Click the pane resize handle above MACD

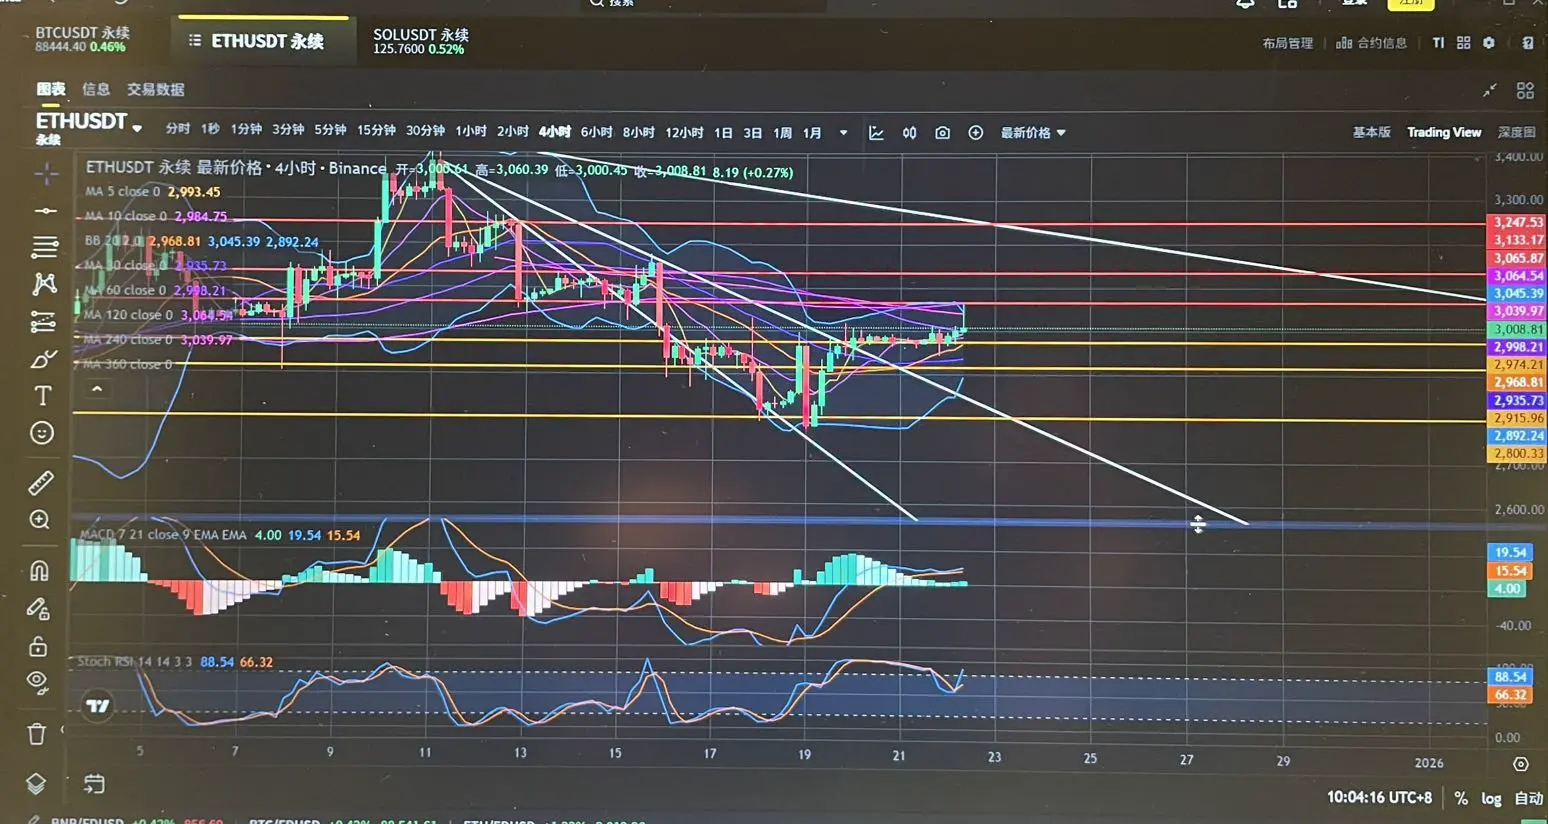tap(1198, 524)
